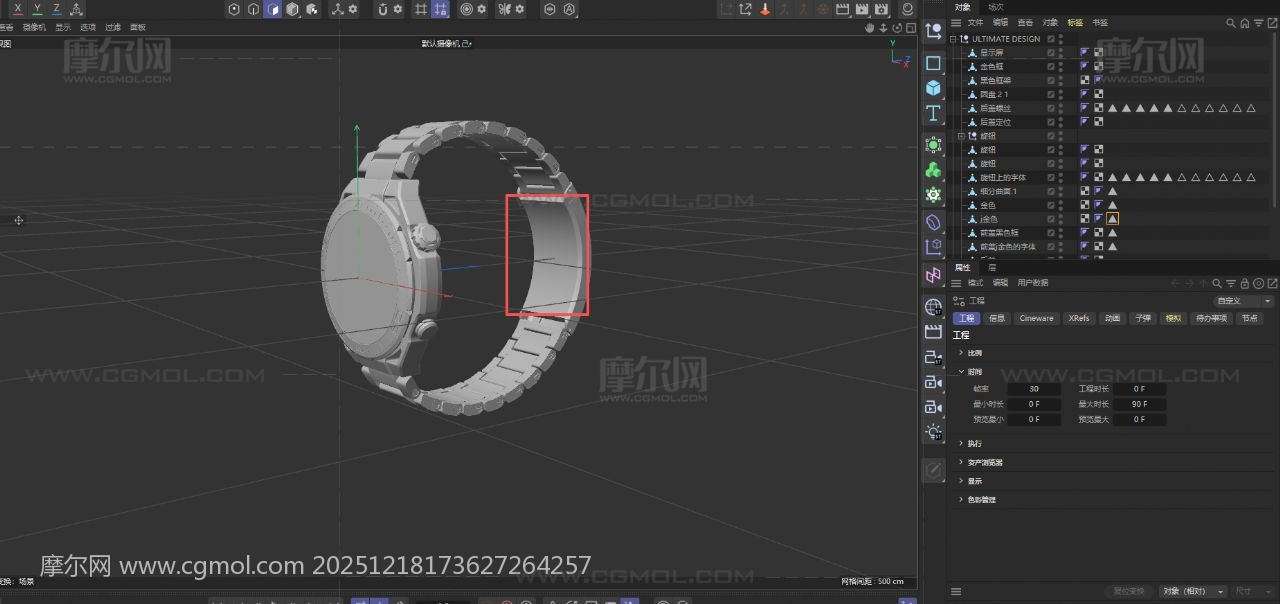
Task: Select the Cube primitive tool
Action: 933,88
